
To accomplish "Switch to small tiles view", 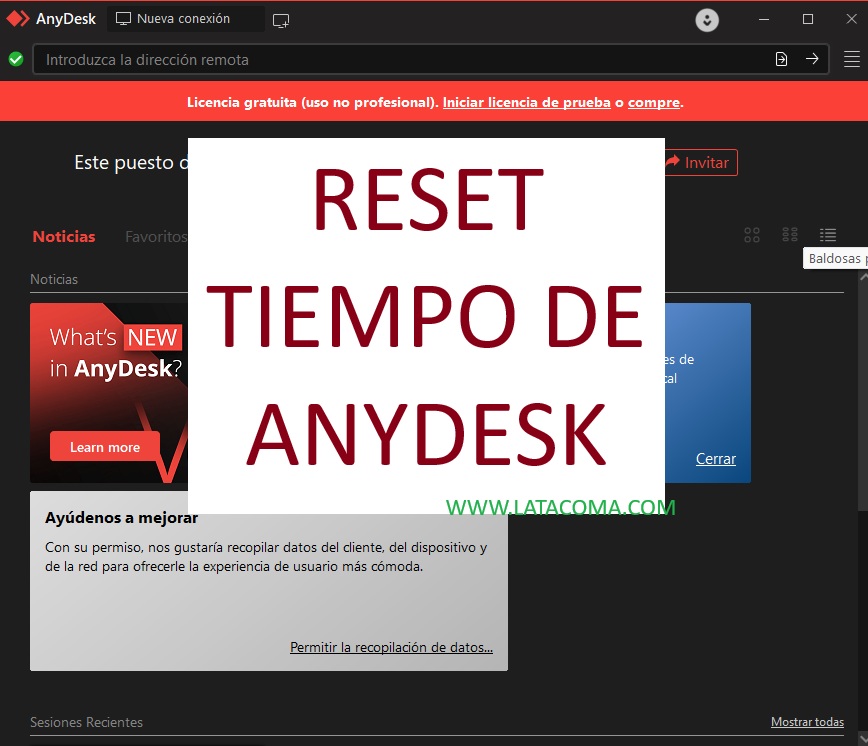I will (790, 235).
